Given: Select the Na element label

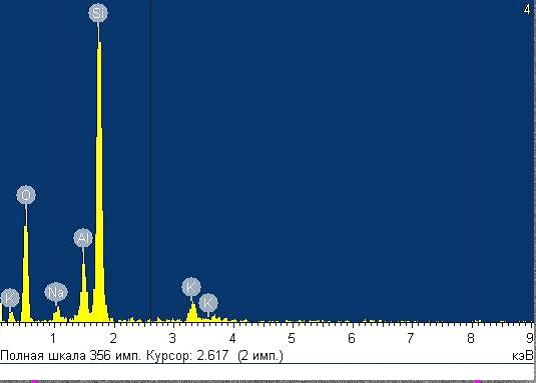Looking at the screenshot, I should pos(56,292).
